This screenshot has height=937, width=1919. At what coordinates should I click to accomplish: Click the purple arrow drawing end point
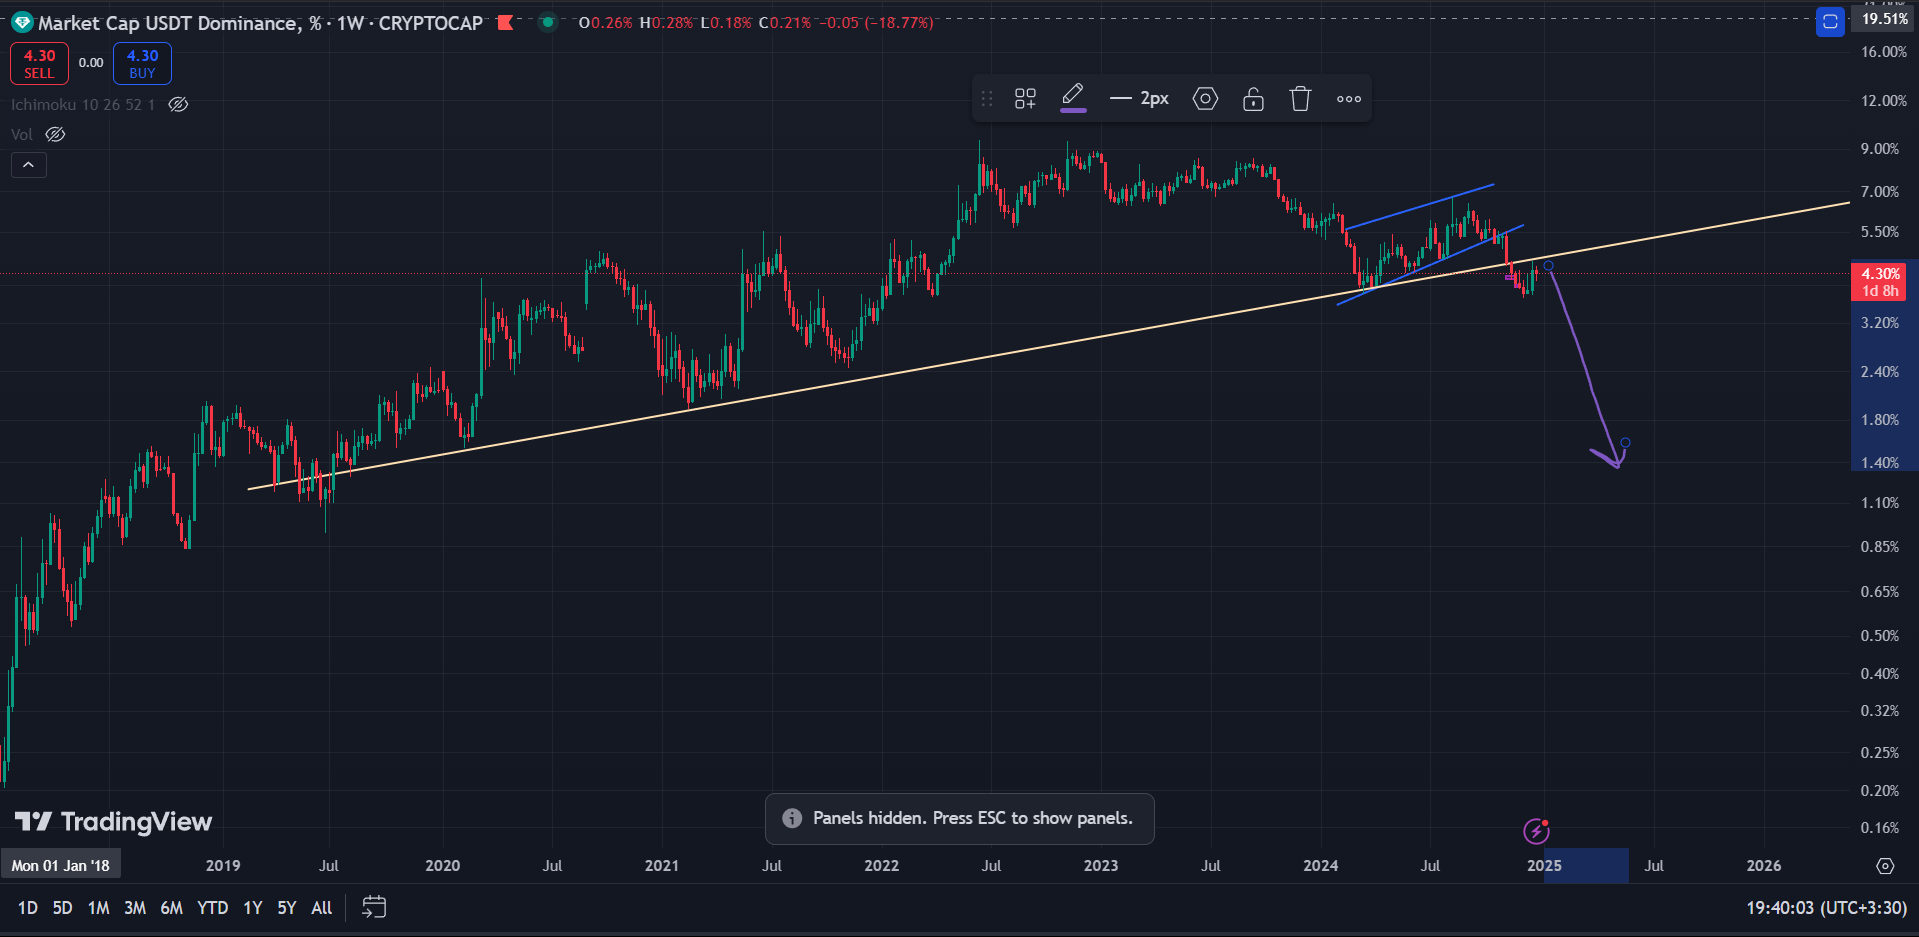click(x=1625, y=442)
